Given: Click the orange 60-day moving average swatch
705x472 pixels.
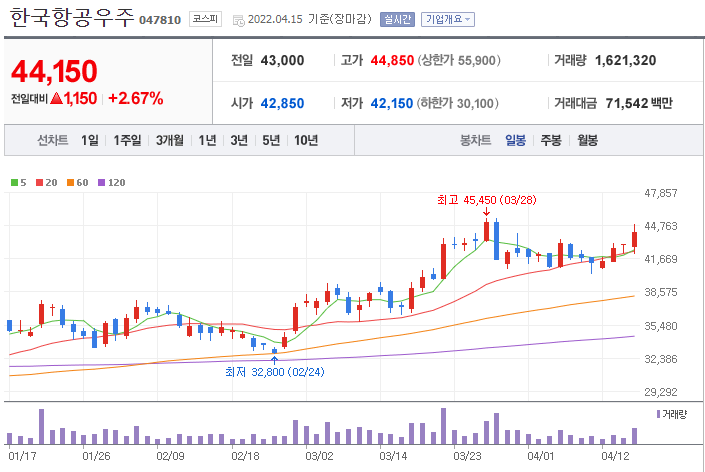Looking at the screenshot, I should pos(71,183).
